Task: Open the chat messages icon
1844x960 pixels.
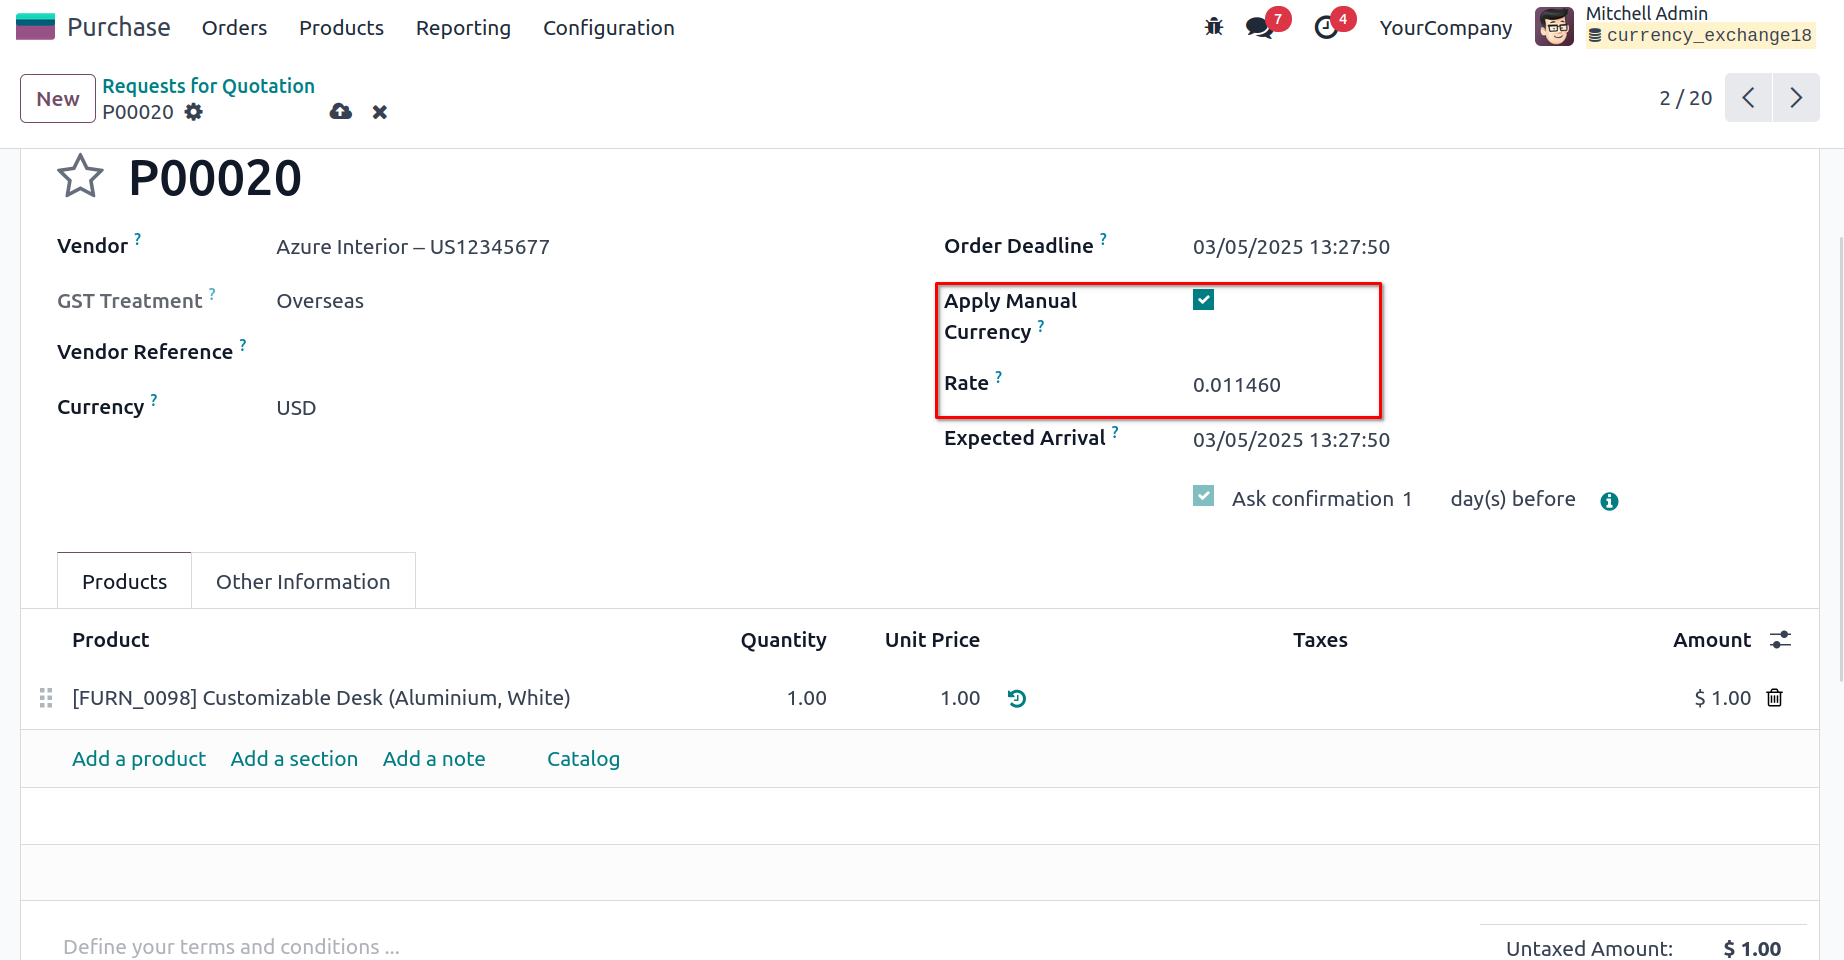Action: coord(1260,27)
